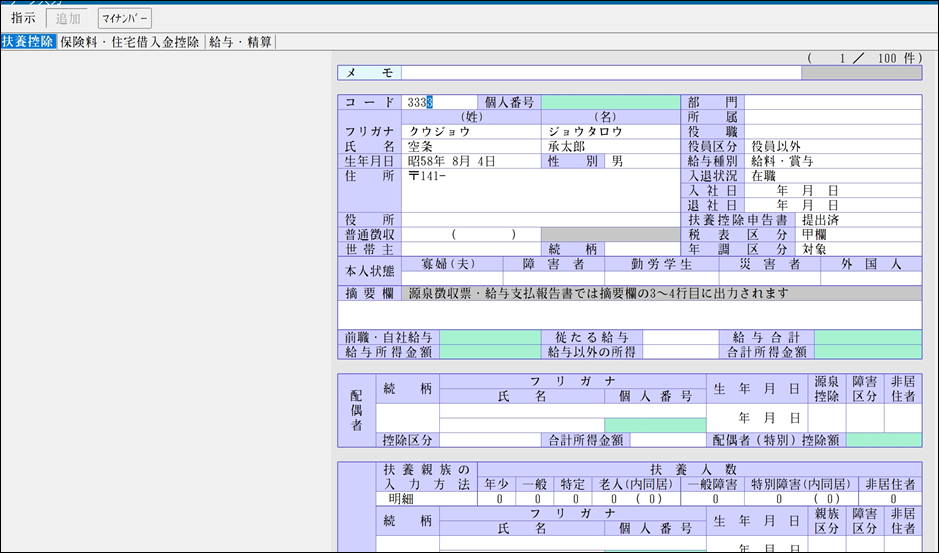
Task: Click the 給与合計 green field
Action: point(868,337)
